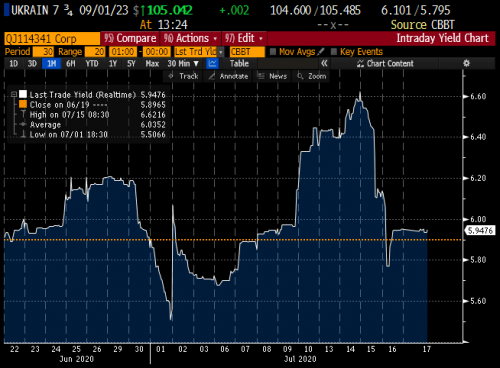The width and height of the screenshot is (500, 368).
Task: Select the 1M range tab
Action: coord(52,63)
